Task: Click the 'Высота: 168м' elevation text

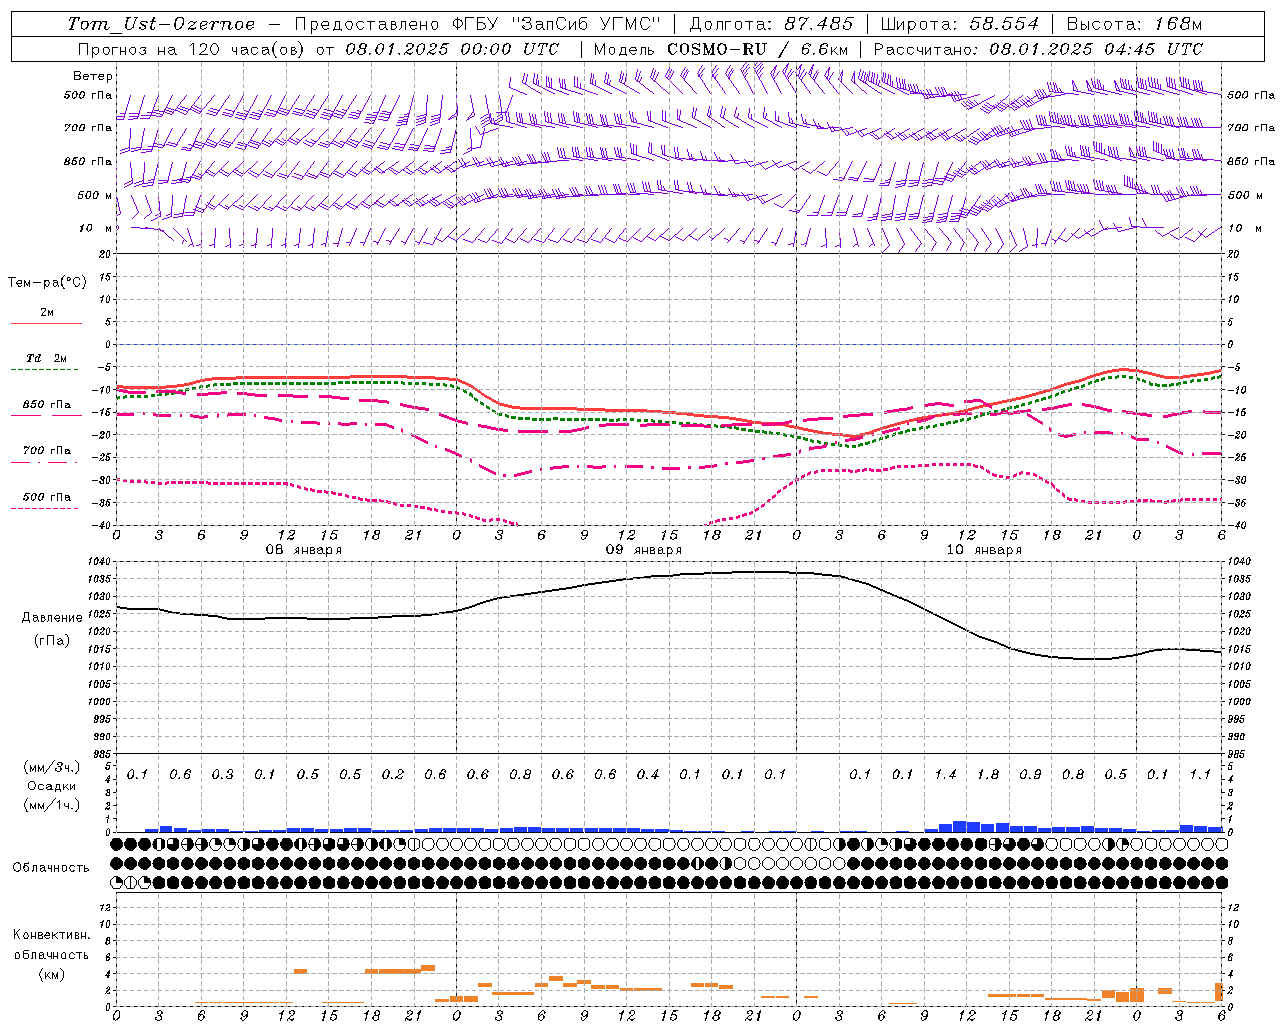Action: (1134, 24)
